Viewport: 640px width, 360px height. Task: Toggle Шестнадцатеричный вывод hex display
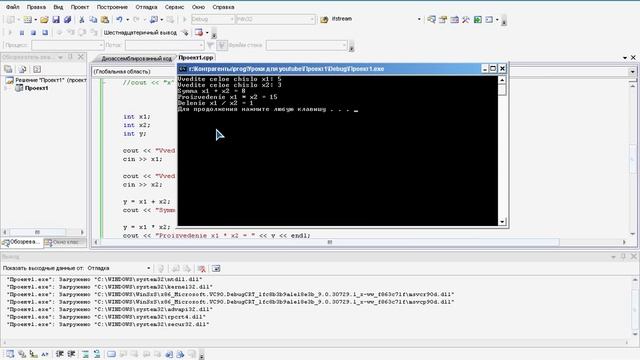click(x=140, y=33)
